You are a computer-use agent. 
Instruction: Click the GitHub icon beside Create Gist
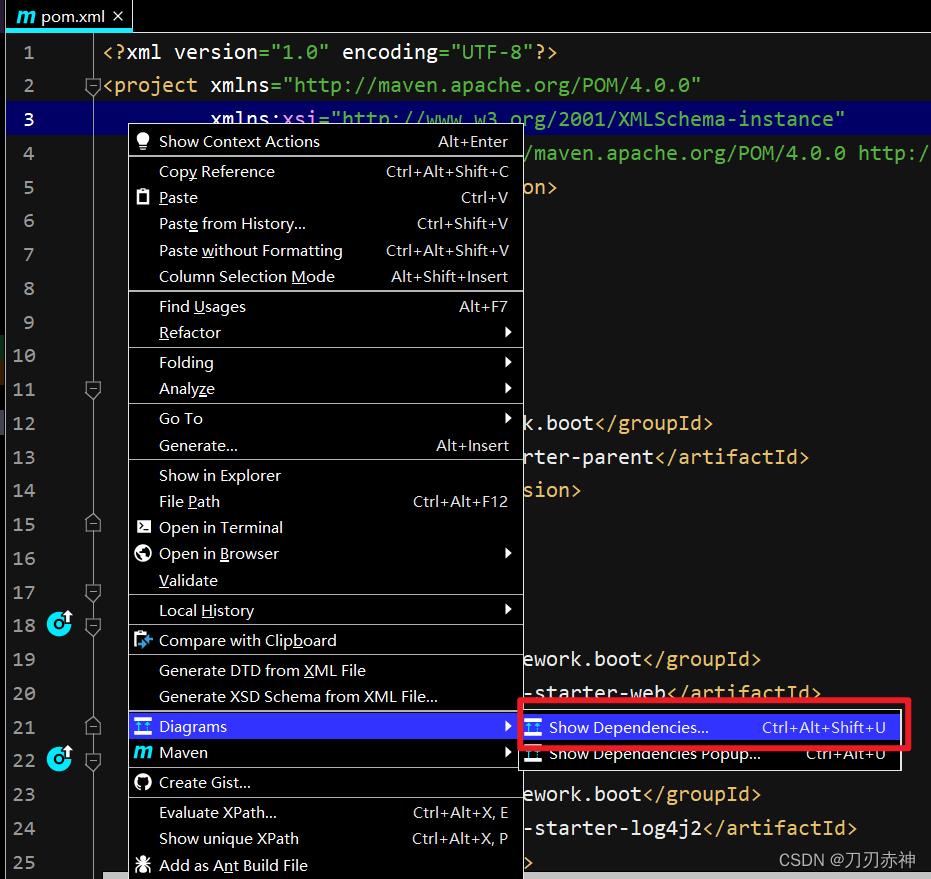(143, 782)
